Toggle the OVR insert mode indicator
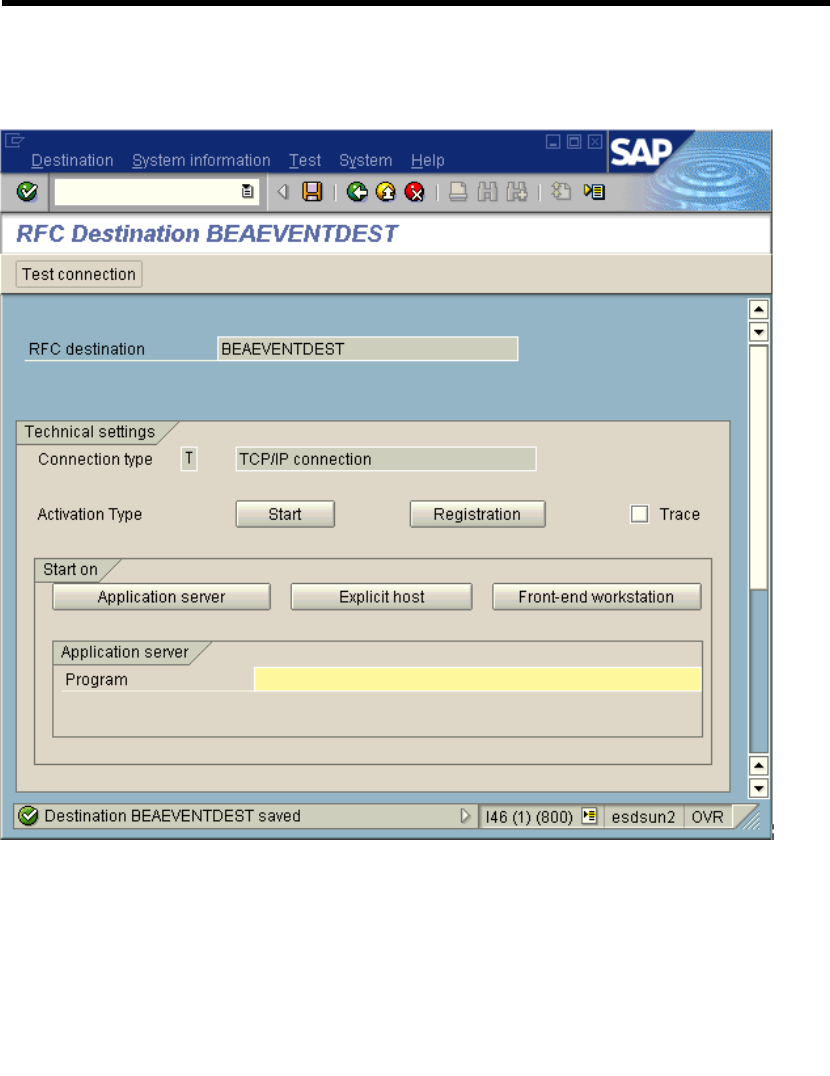This screenshot has height=1076, width=830. point(707,817)
